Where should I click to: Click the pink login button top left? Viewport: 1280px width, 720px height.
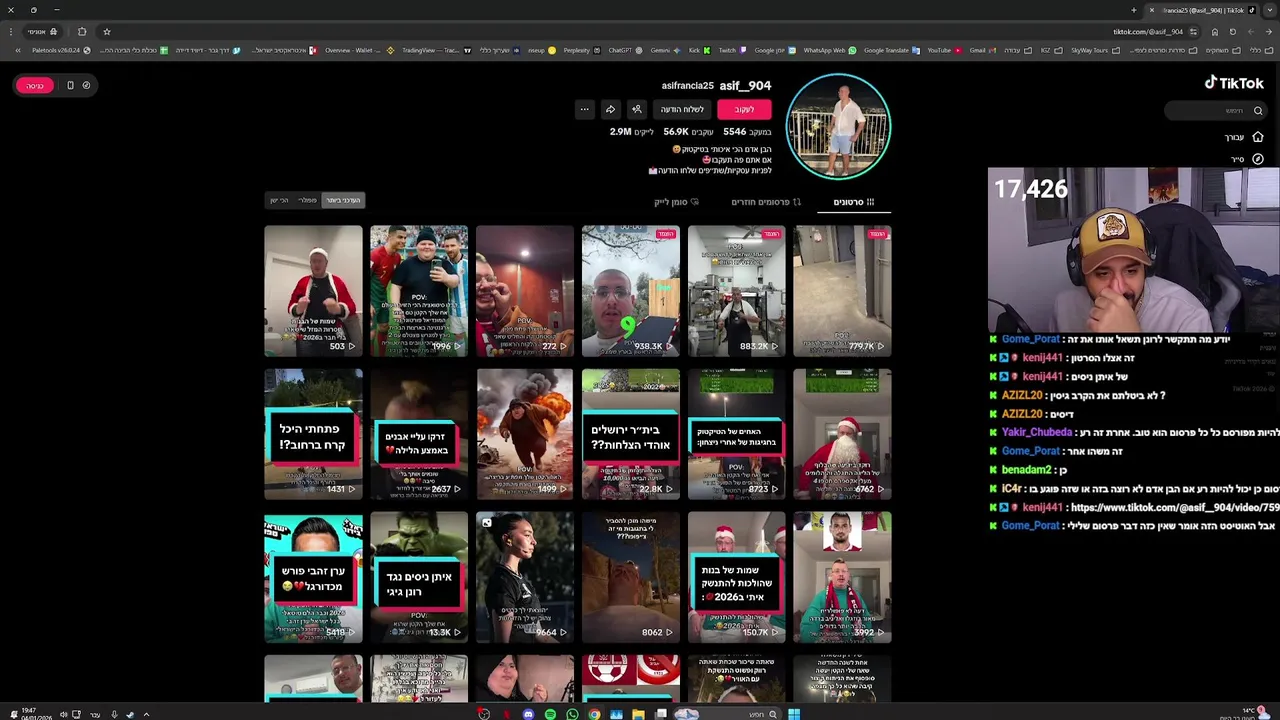35,85
